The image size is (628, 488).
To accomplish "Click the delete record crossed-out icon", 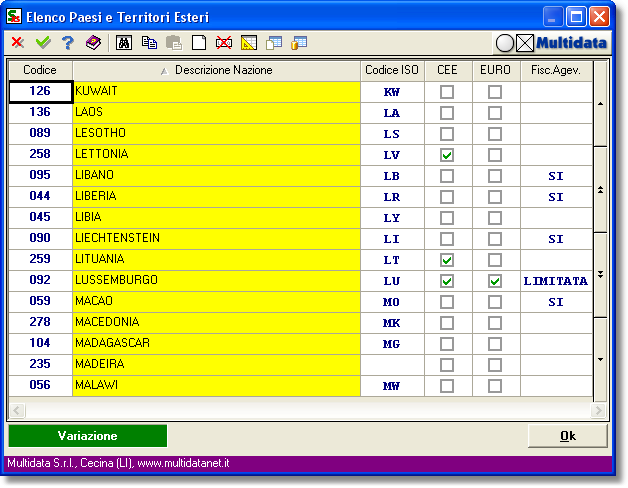I will click(x=224, y=42).
